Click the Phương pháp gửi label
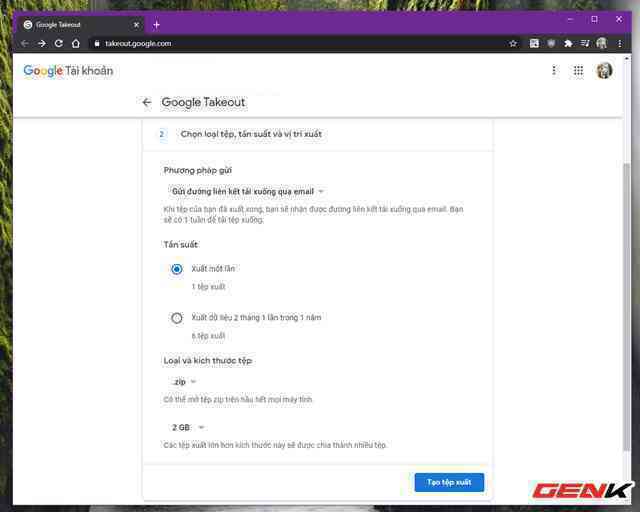This screenshot has height=512, width=640. tap(198, 170)
